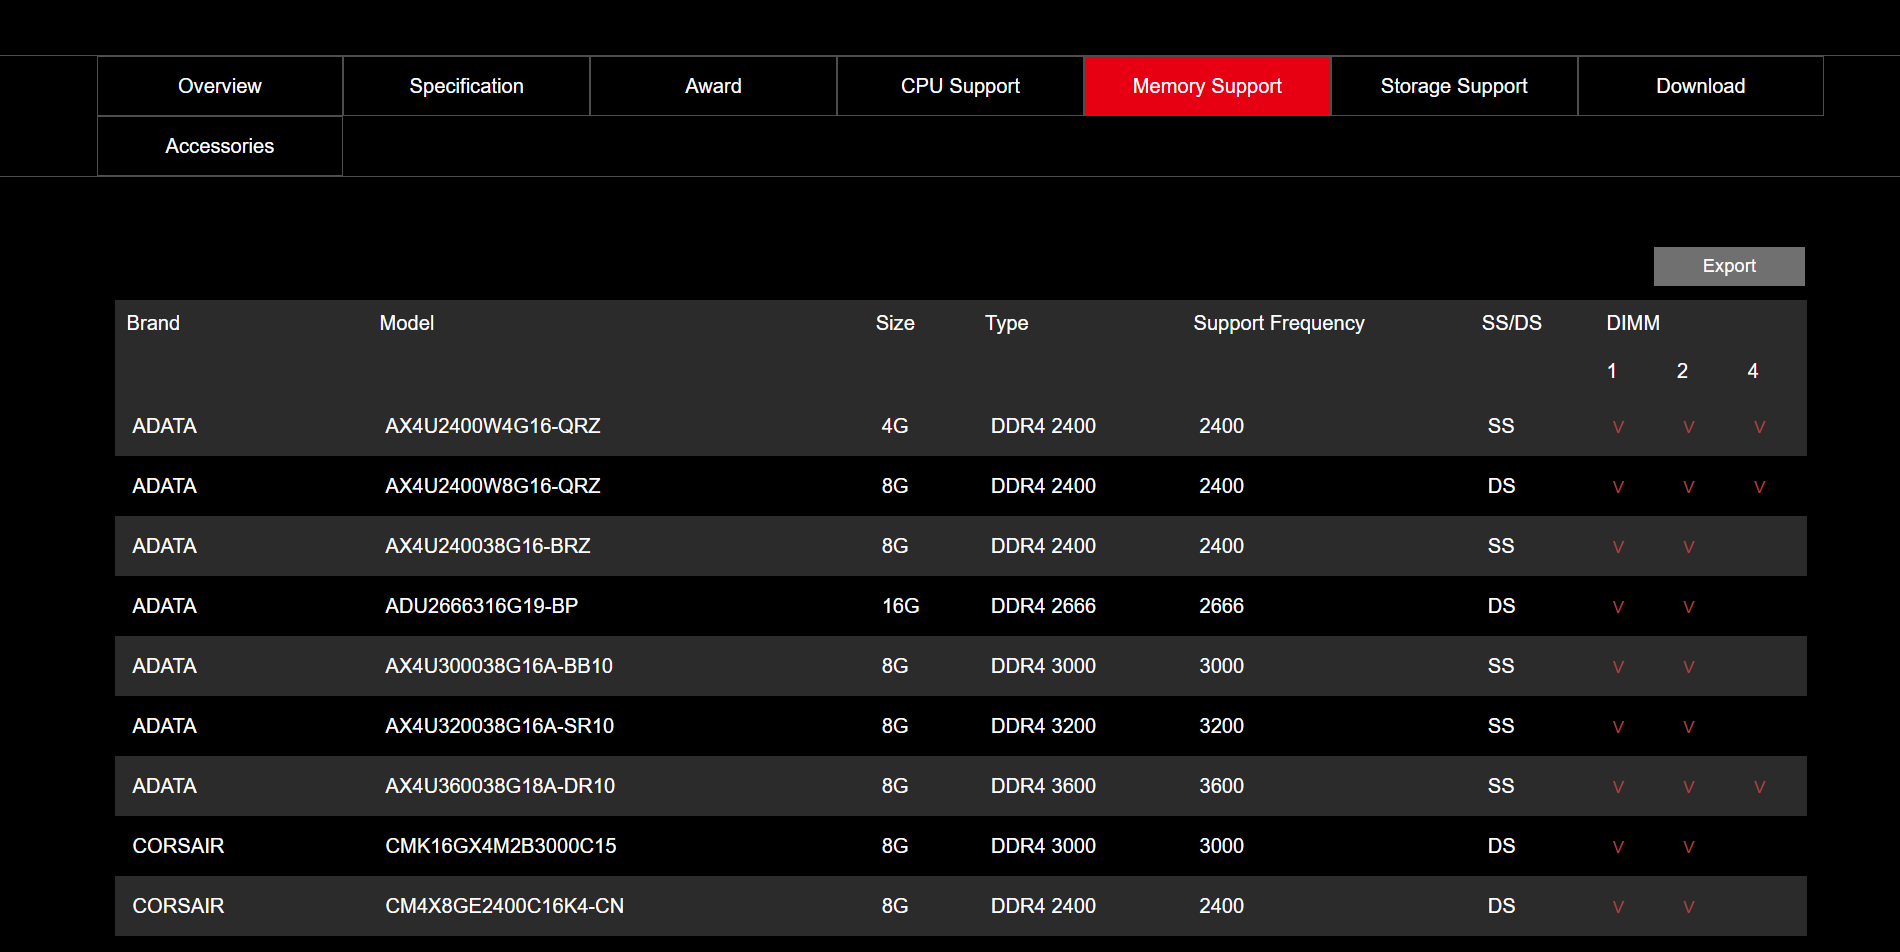Click the DIMM 1 sub-header
The width and height of the screenshot is (1900, 952).
tap(1612, 371)
